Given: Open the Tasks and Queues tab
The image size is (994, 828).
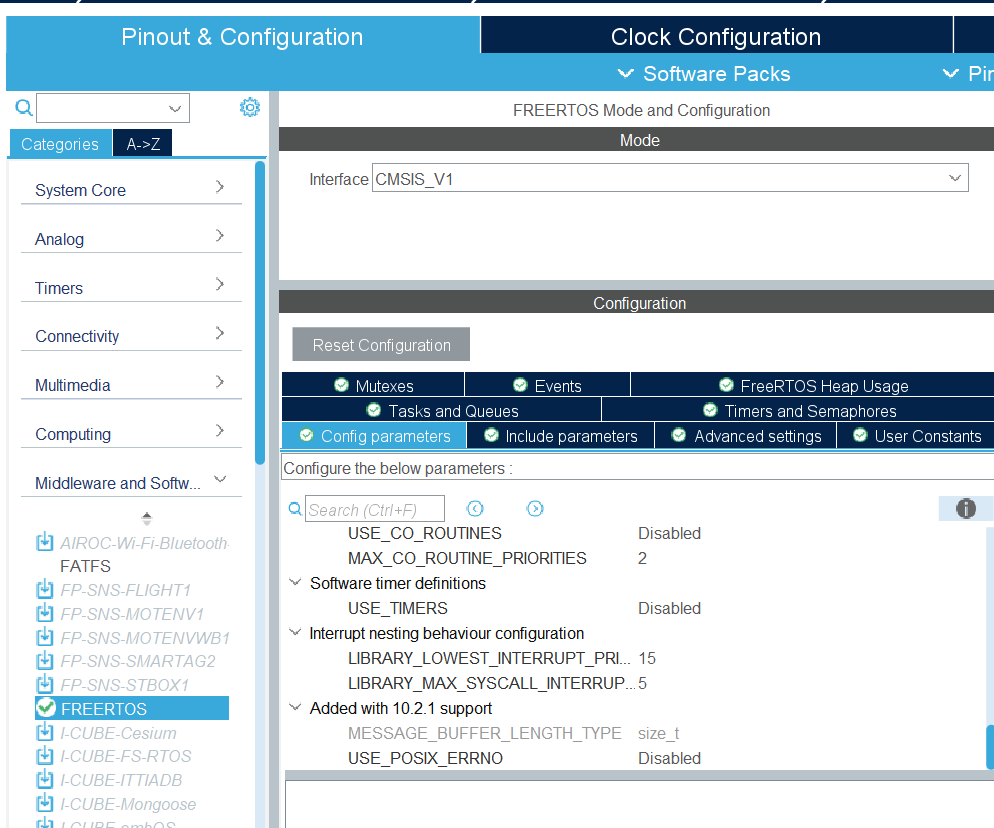Looking at the screenshot, I should coord(442,411).
